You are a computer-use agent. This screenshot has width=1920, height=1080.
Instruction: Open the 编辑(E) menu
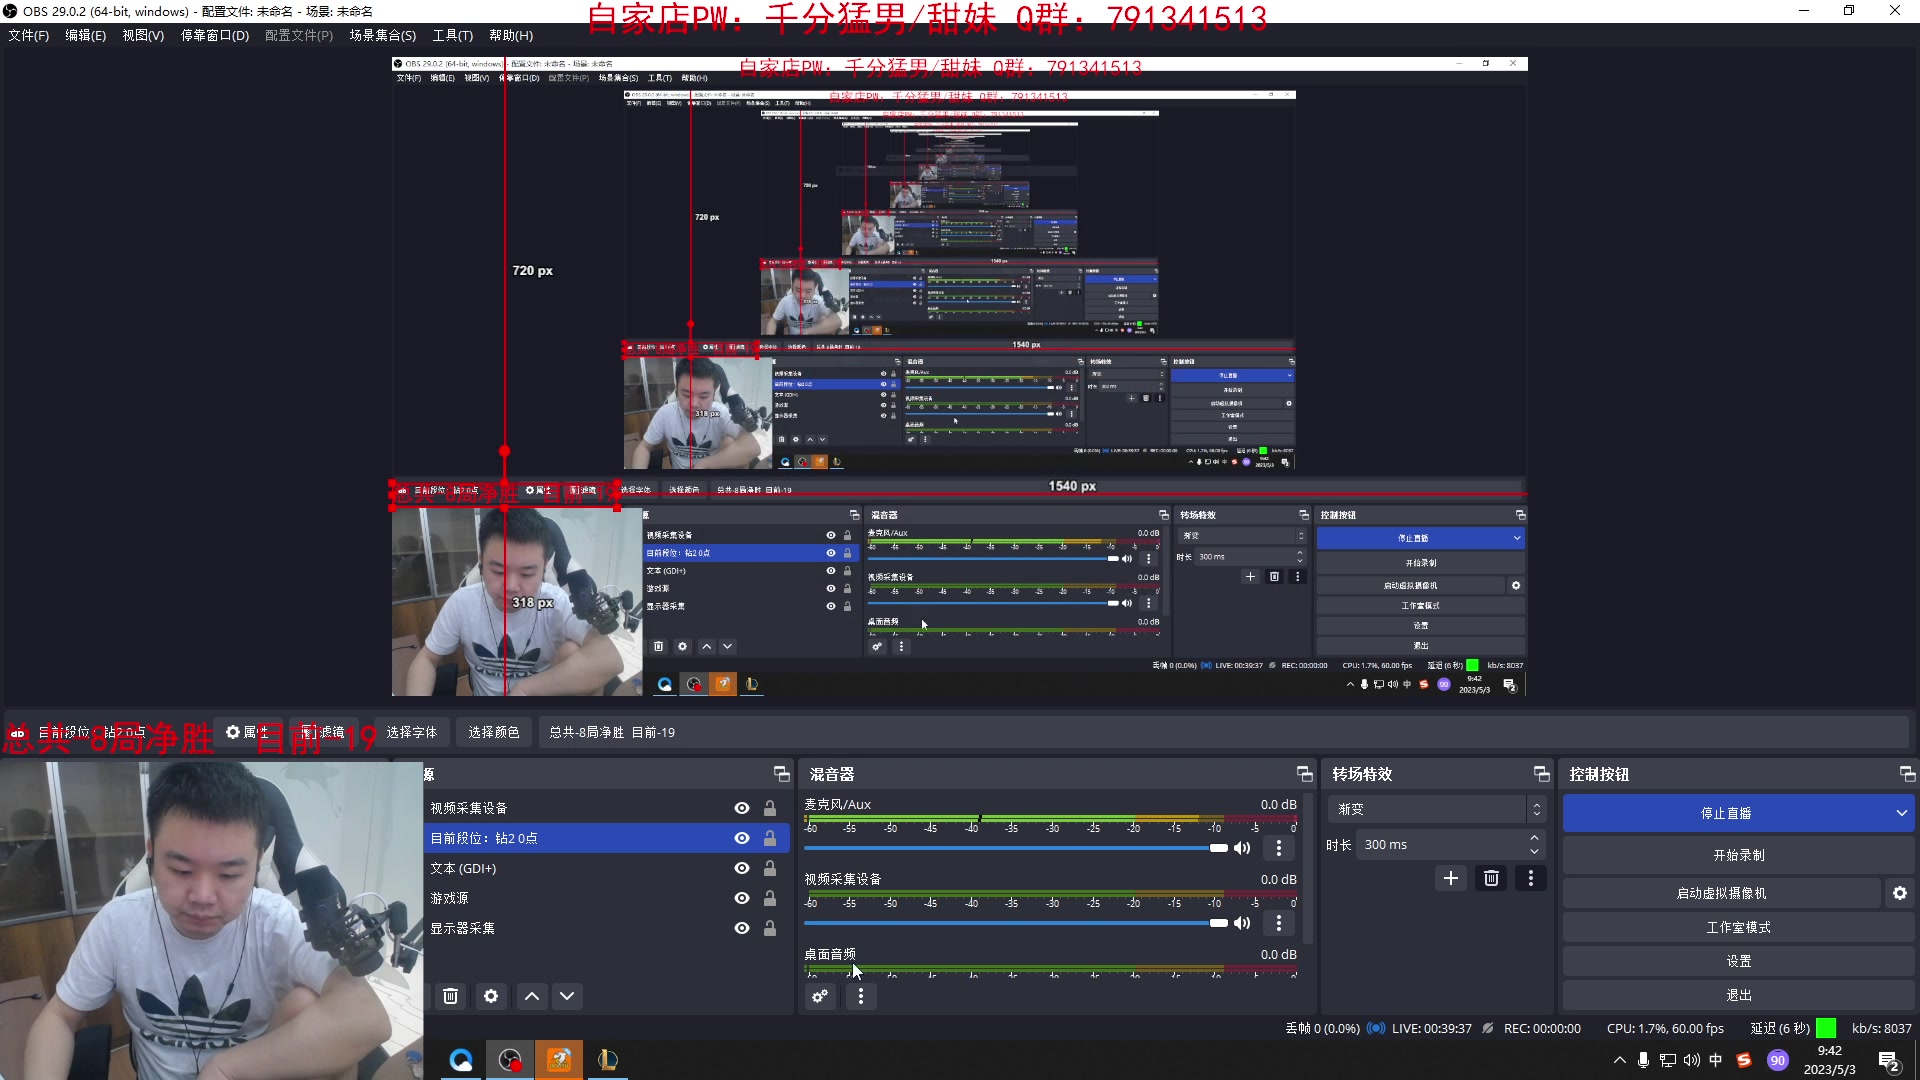[86, 35]
